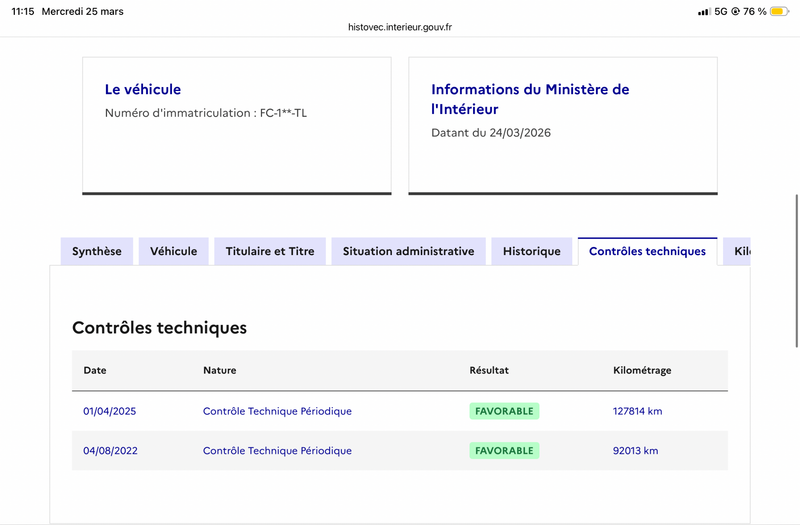Click Informations du Ministère de l'Intérieur heading
The image size is (800, 525).
click(x=530, y=99)
